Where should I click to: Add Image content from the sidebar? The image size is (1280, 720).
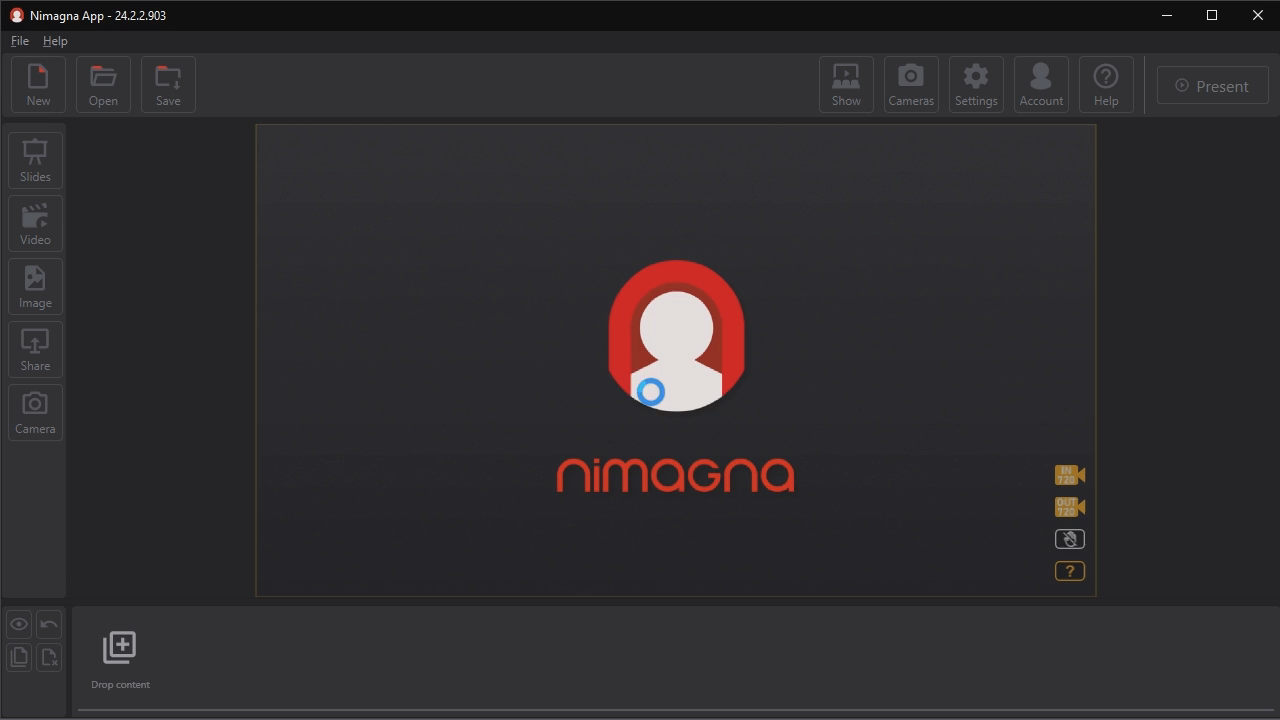(35, 286)
